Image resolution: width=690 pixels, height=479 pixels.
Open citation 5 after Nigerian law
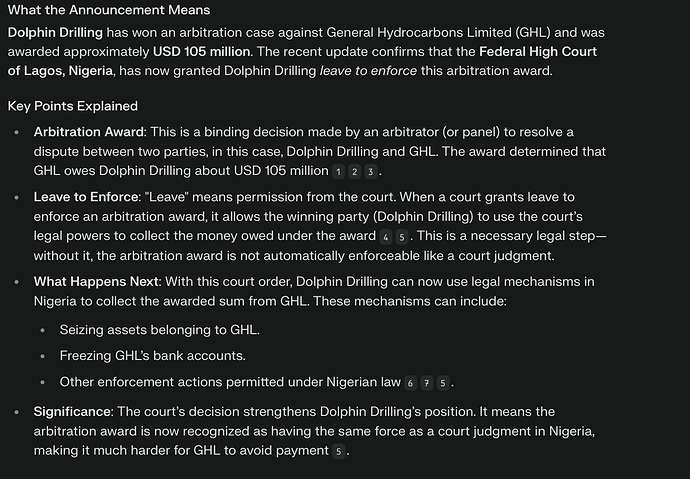point(443,383)
